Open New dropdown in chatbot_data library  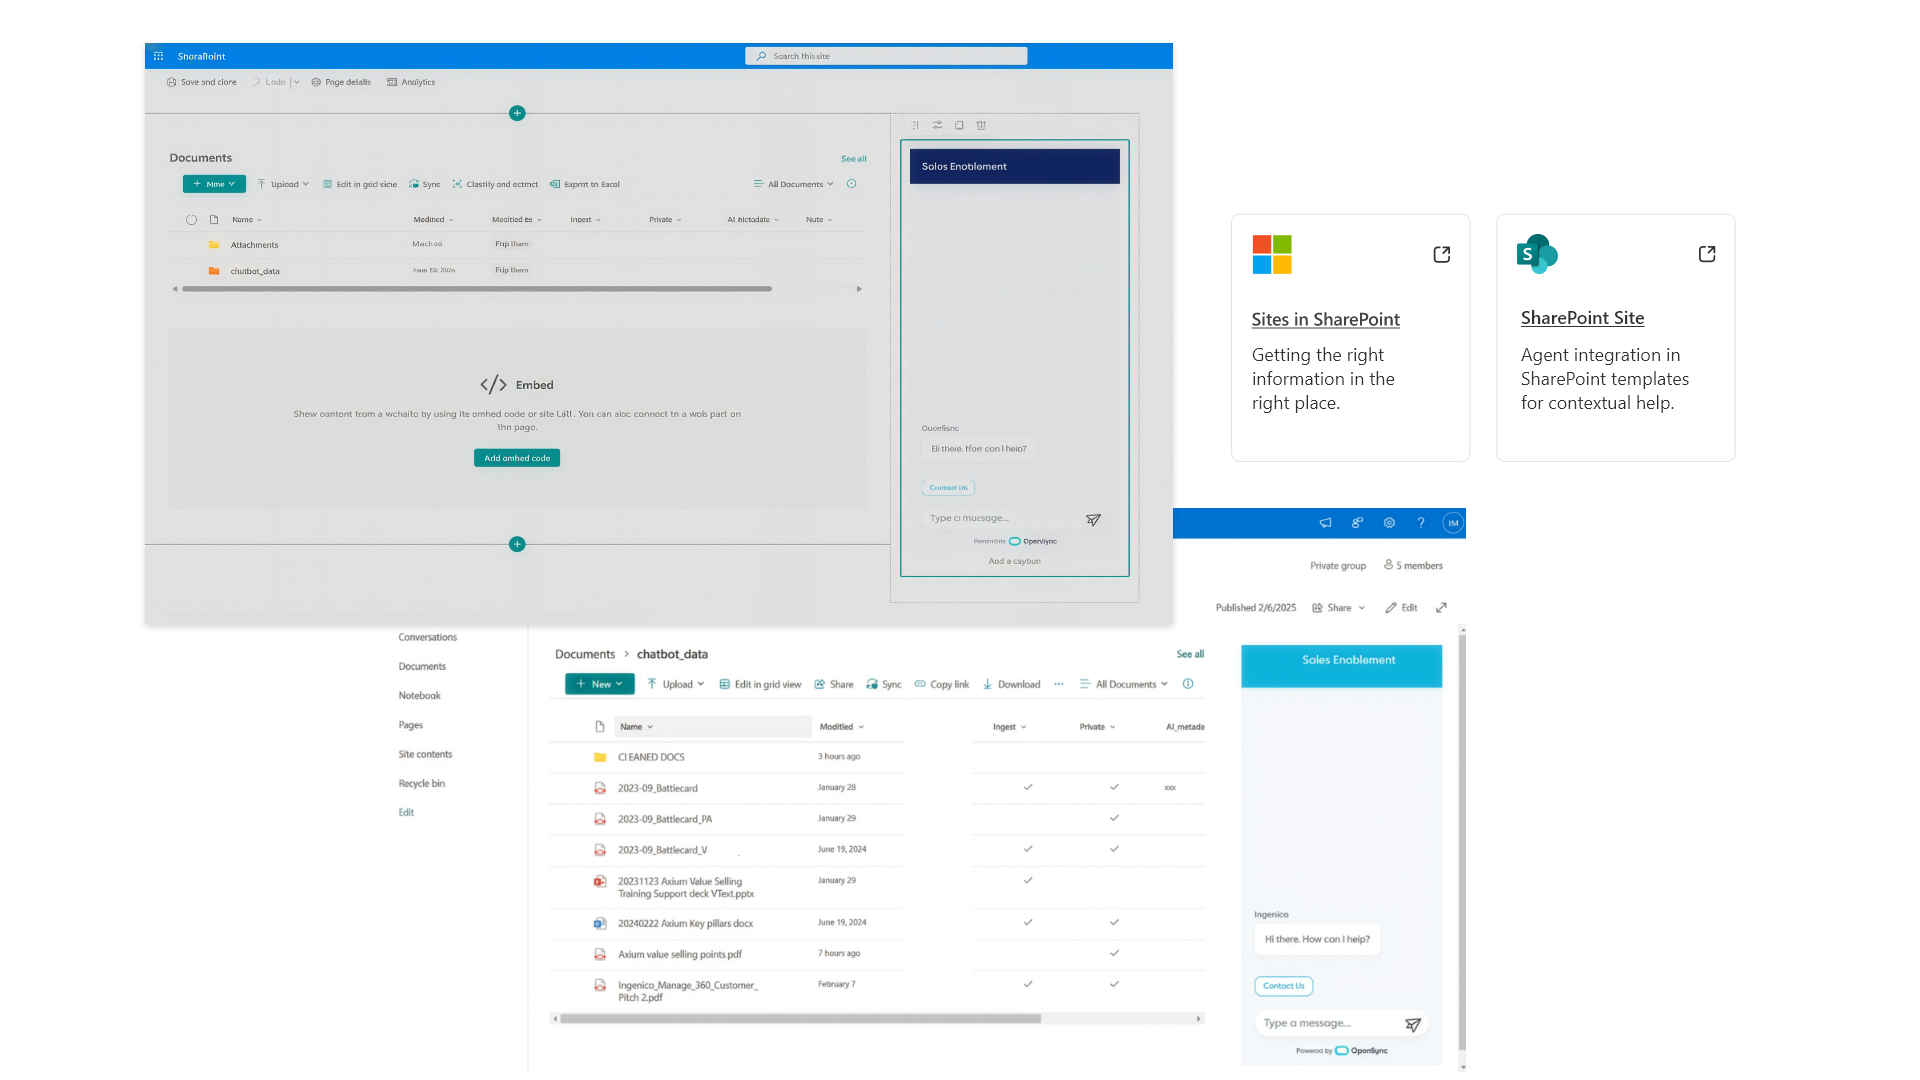coord(600,684)
